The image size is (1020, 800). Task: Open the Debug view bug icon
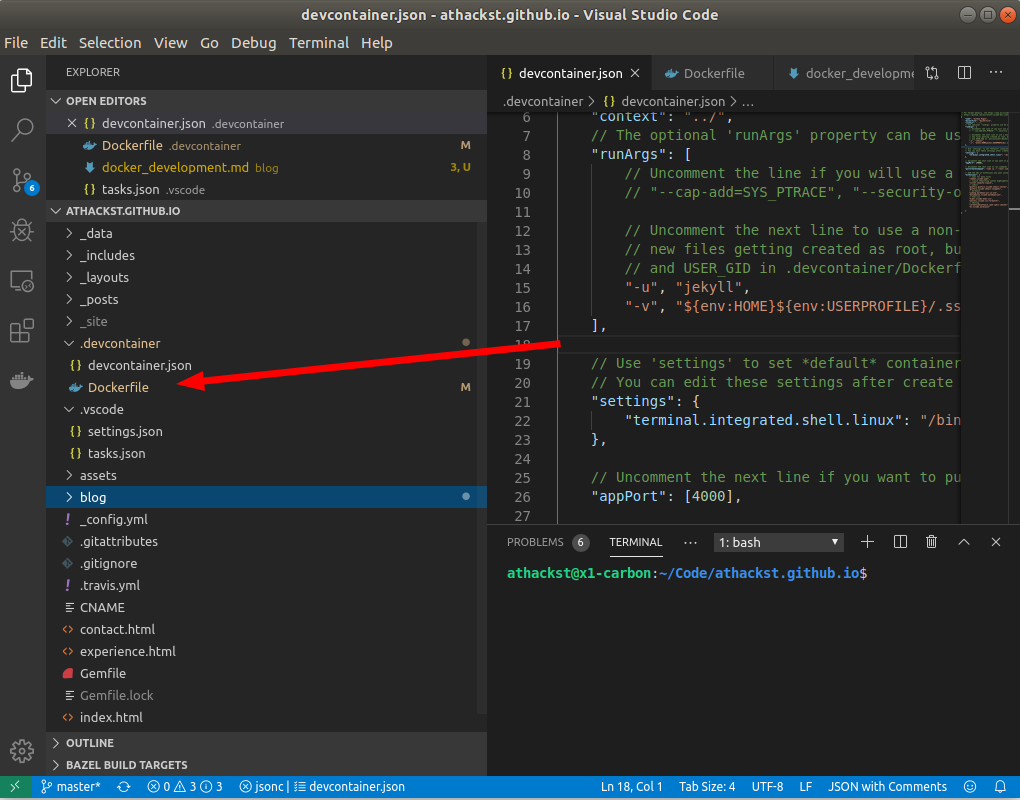[22, 230]
